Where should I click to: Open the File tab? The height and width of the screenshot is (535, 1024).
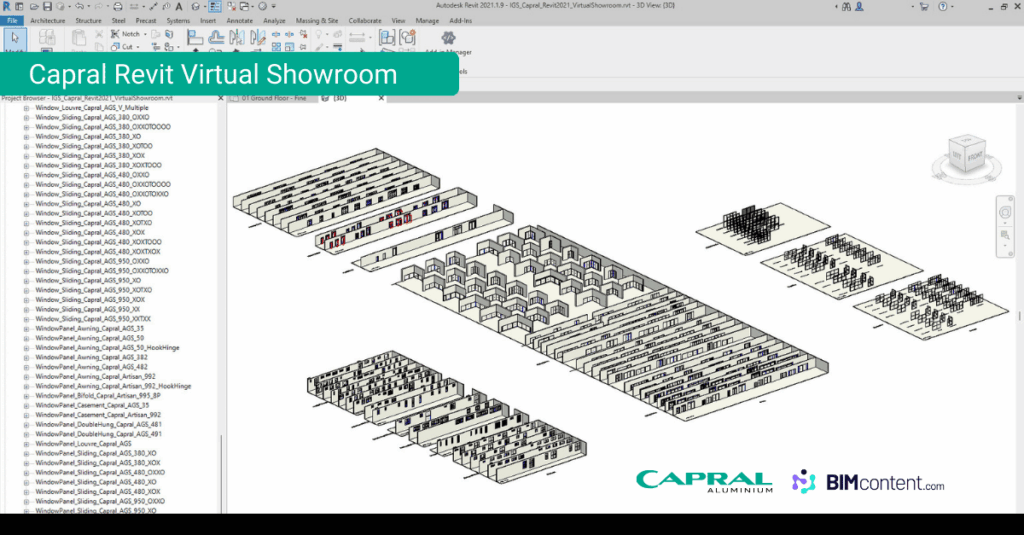pos(12,21)
